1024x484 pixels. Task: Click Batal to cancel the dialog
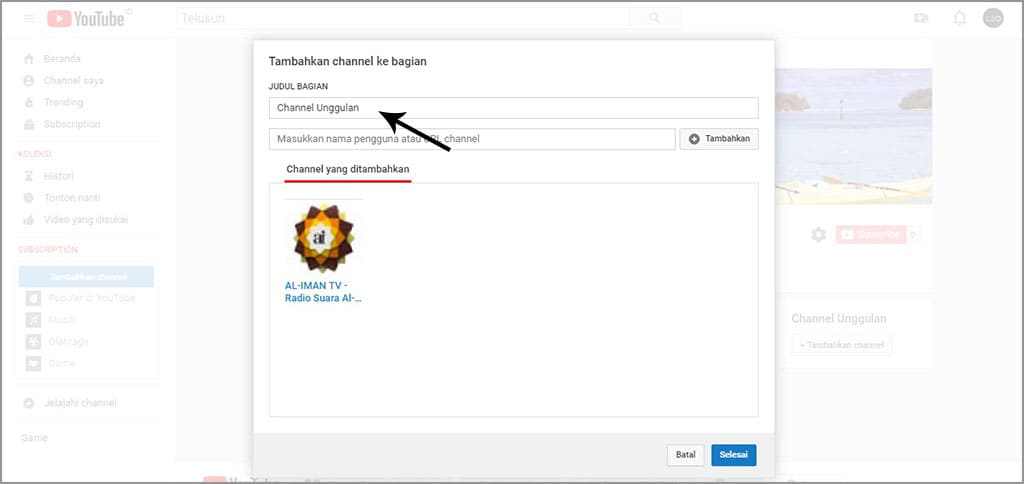click(x=686, y=455)
